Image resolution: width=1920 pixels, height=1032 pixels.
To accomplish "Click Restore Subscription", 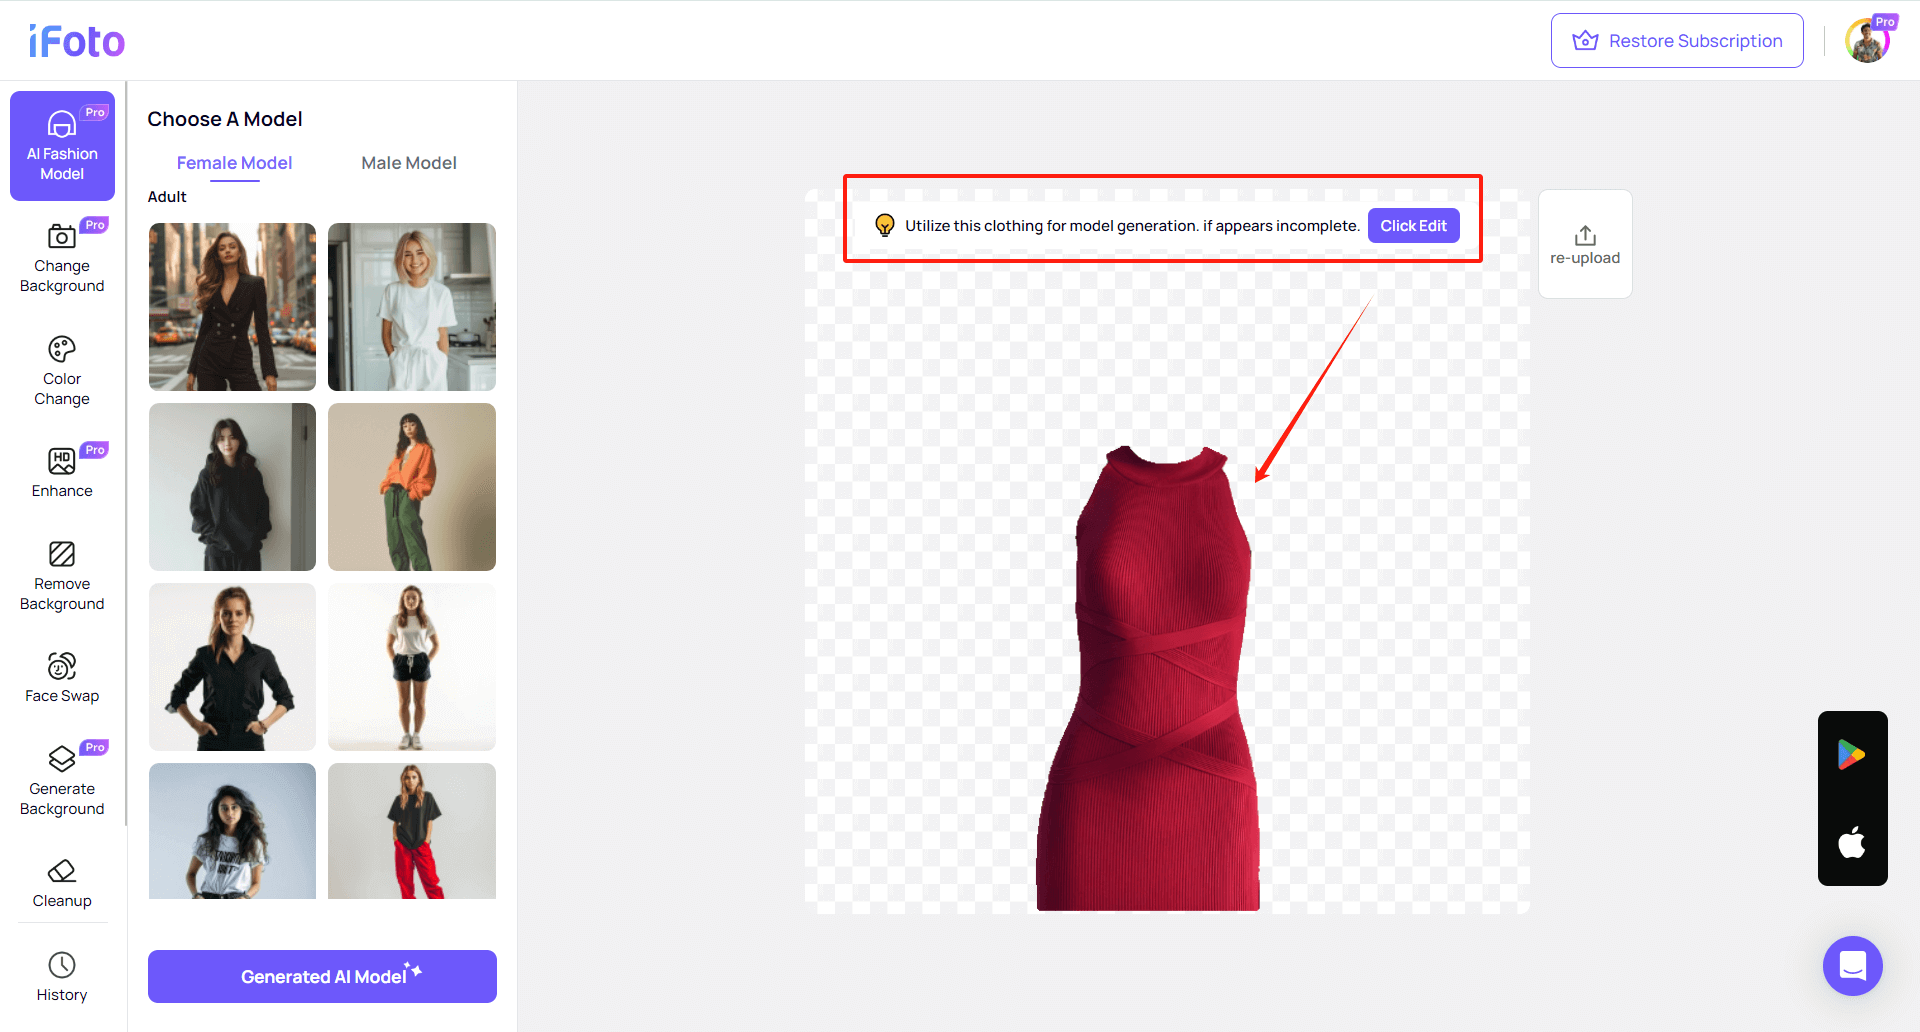I will (x=1677, y=40).
